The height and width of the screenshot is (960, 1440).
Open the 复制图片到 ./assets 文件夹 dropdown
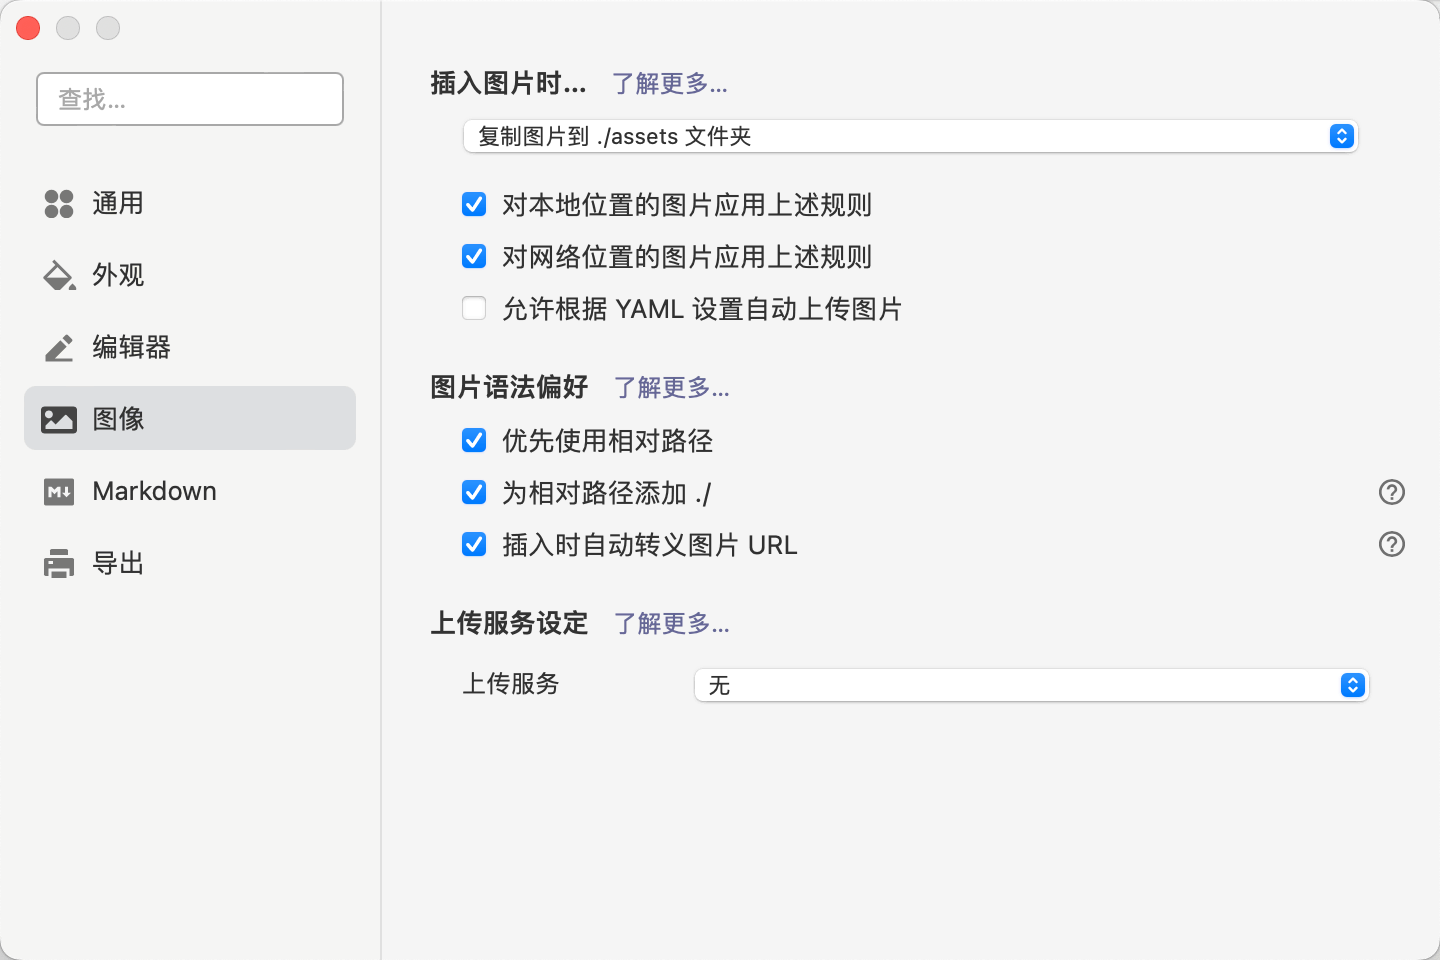(x=910, y=136)
